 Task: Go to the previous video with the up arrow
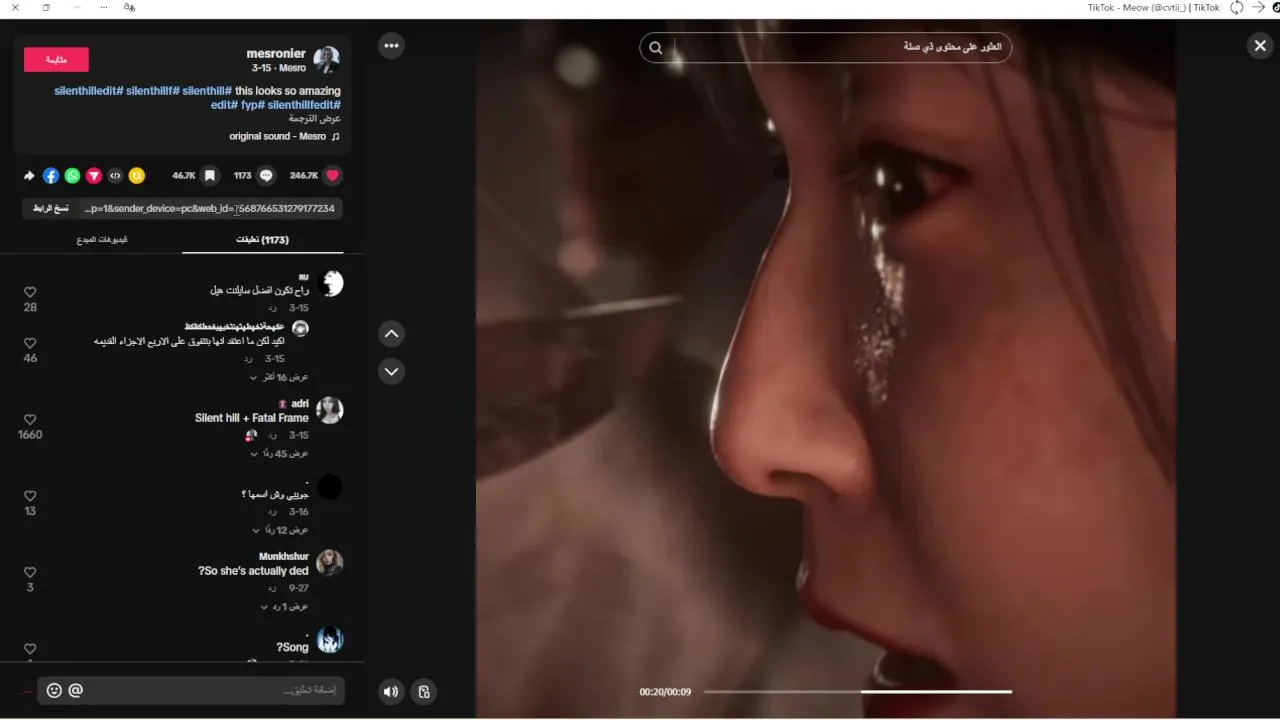pyautogui.click(x=391, y=334)
